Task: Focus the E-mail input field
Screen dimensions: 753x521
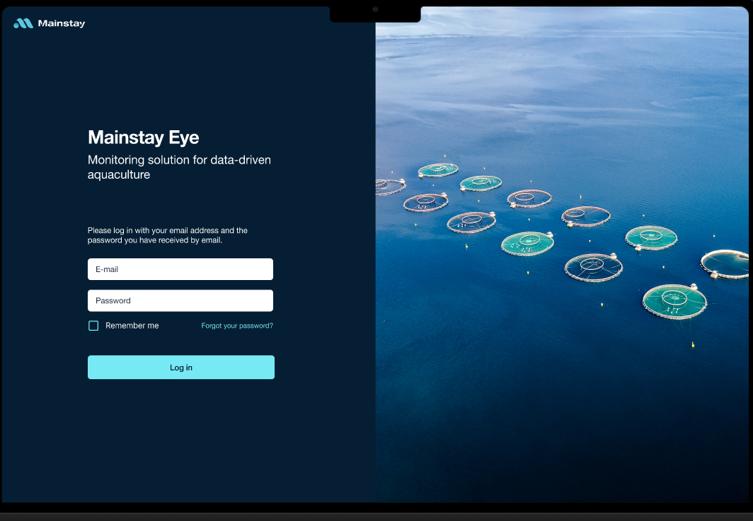Action: pyautogui.click(x=180, y=269)
